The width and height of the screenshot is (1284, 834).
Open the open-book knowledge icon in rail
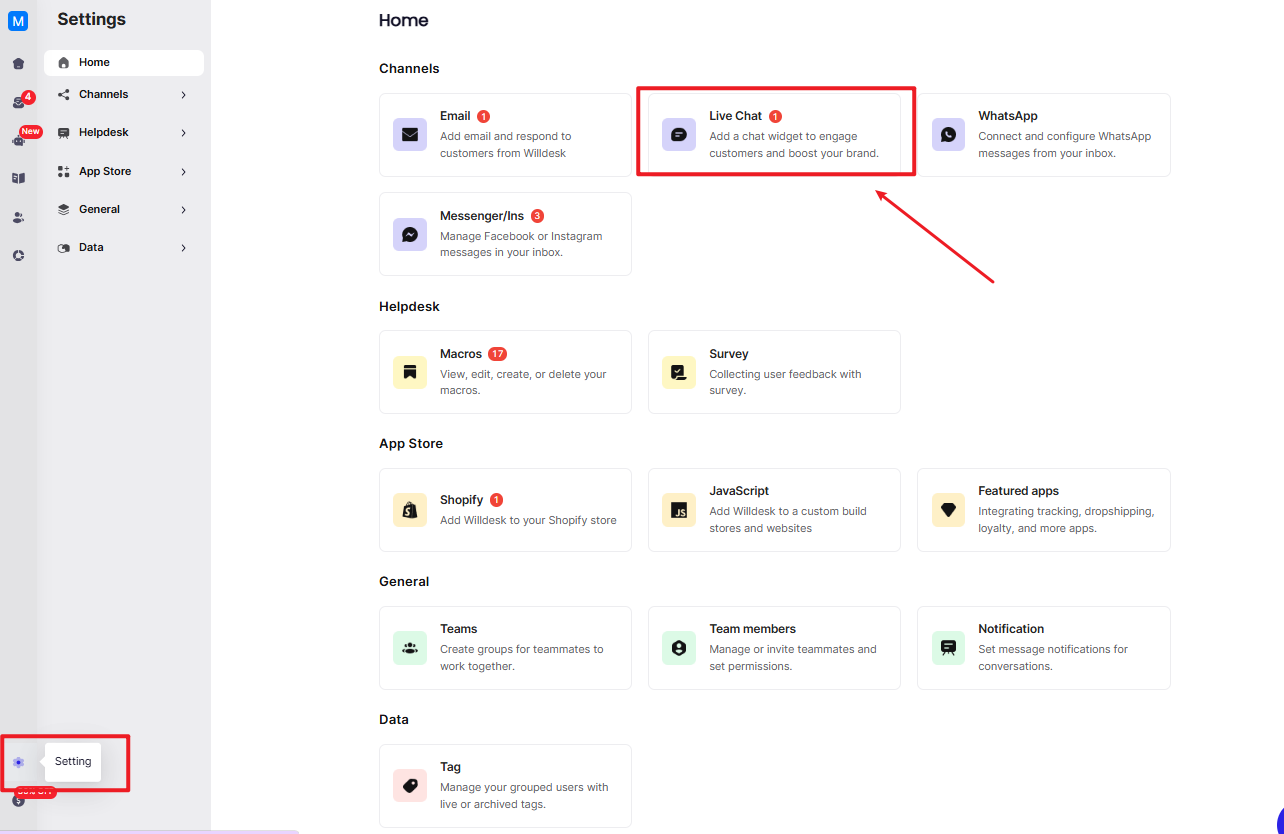[18, 178]
